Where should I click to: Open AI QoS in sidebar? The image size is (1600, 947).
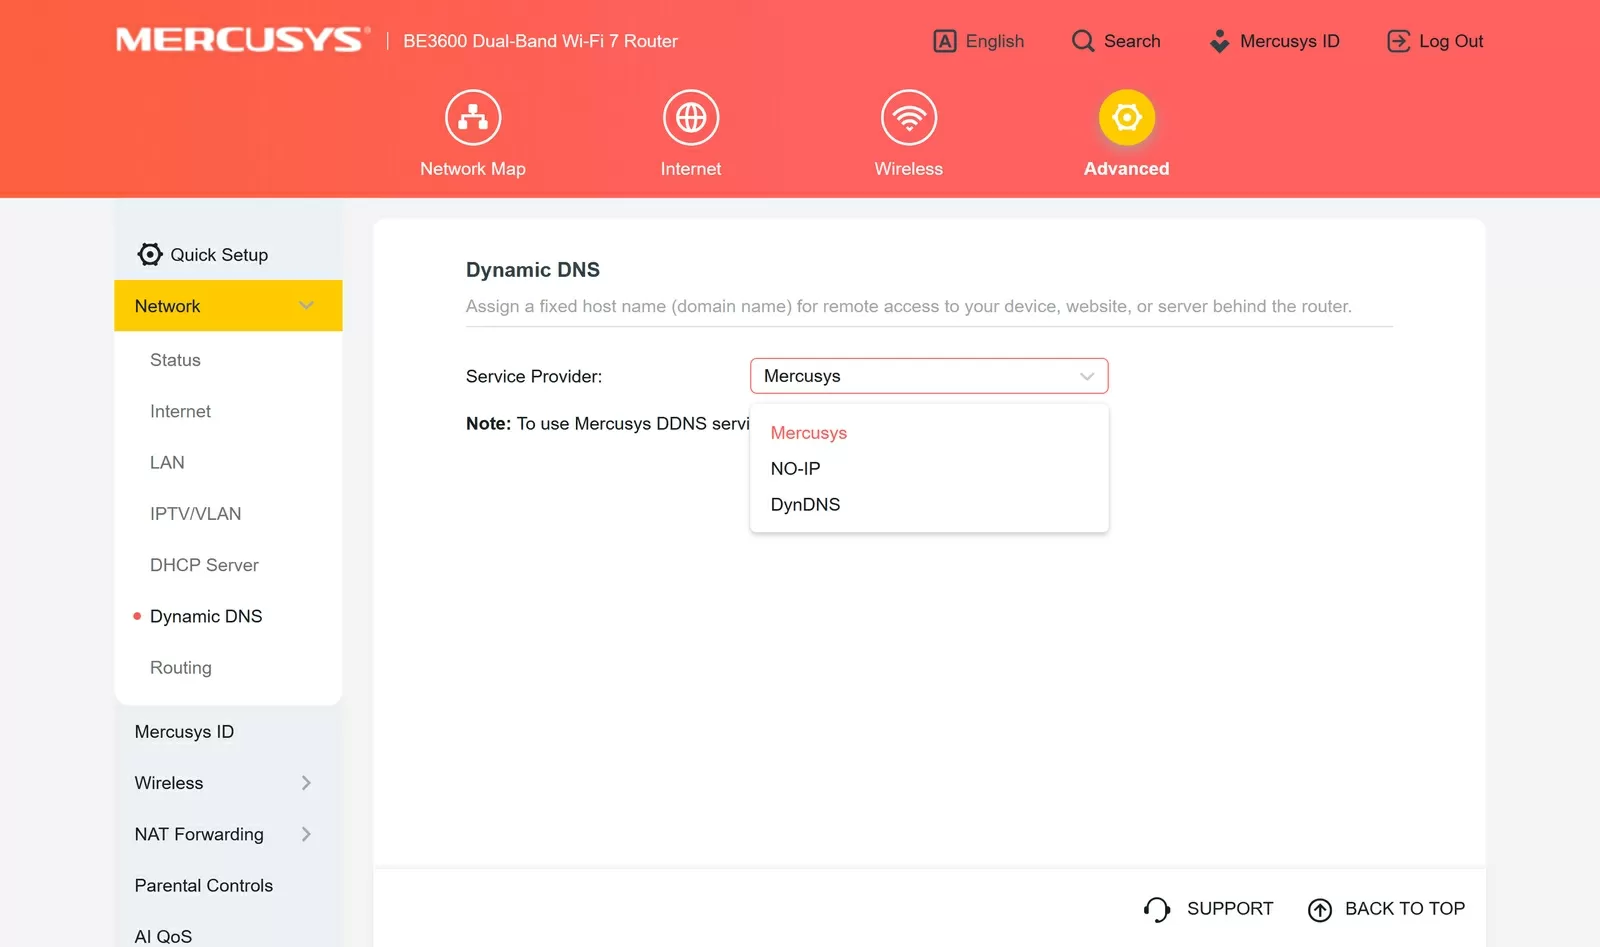(163, 936)
